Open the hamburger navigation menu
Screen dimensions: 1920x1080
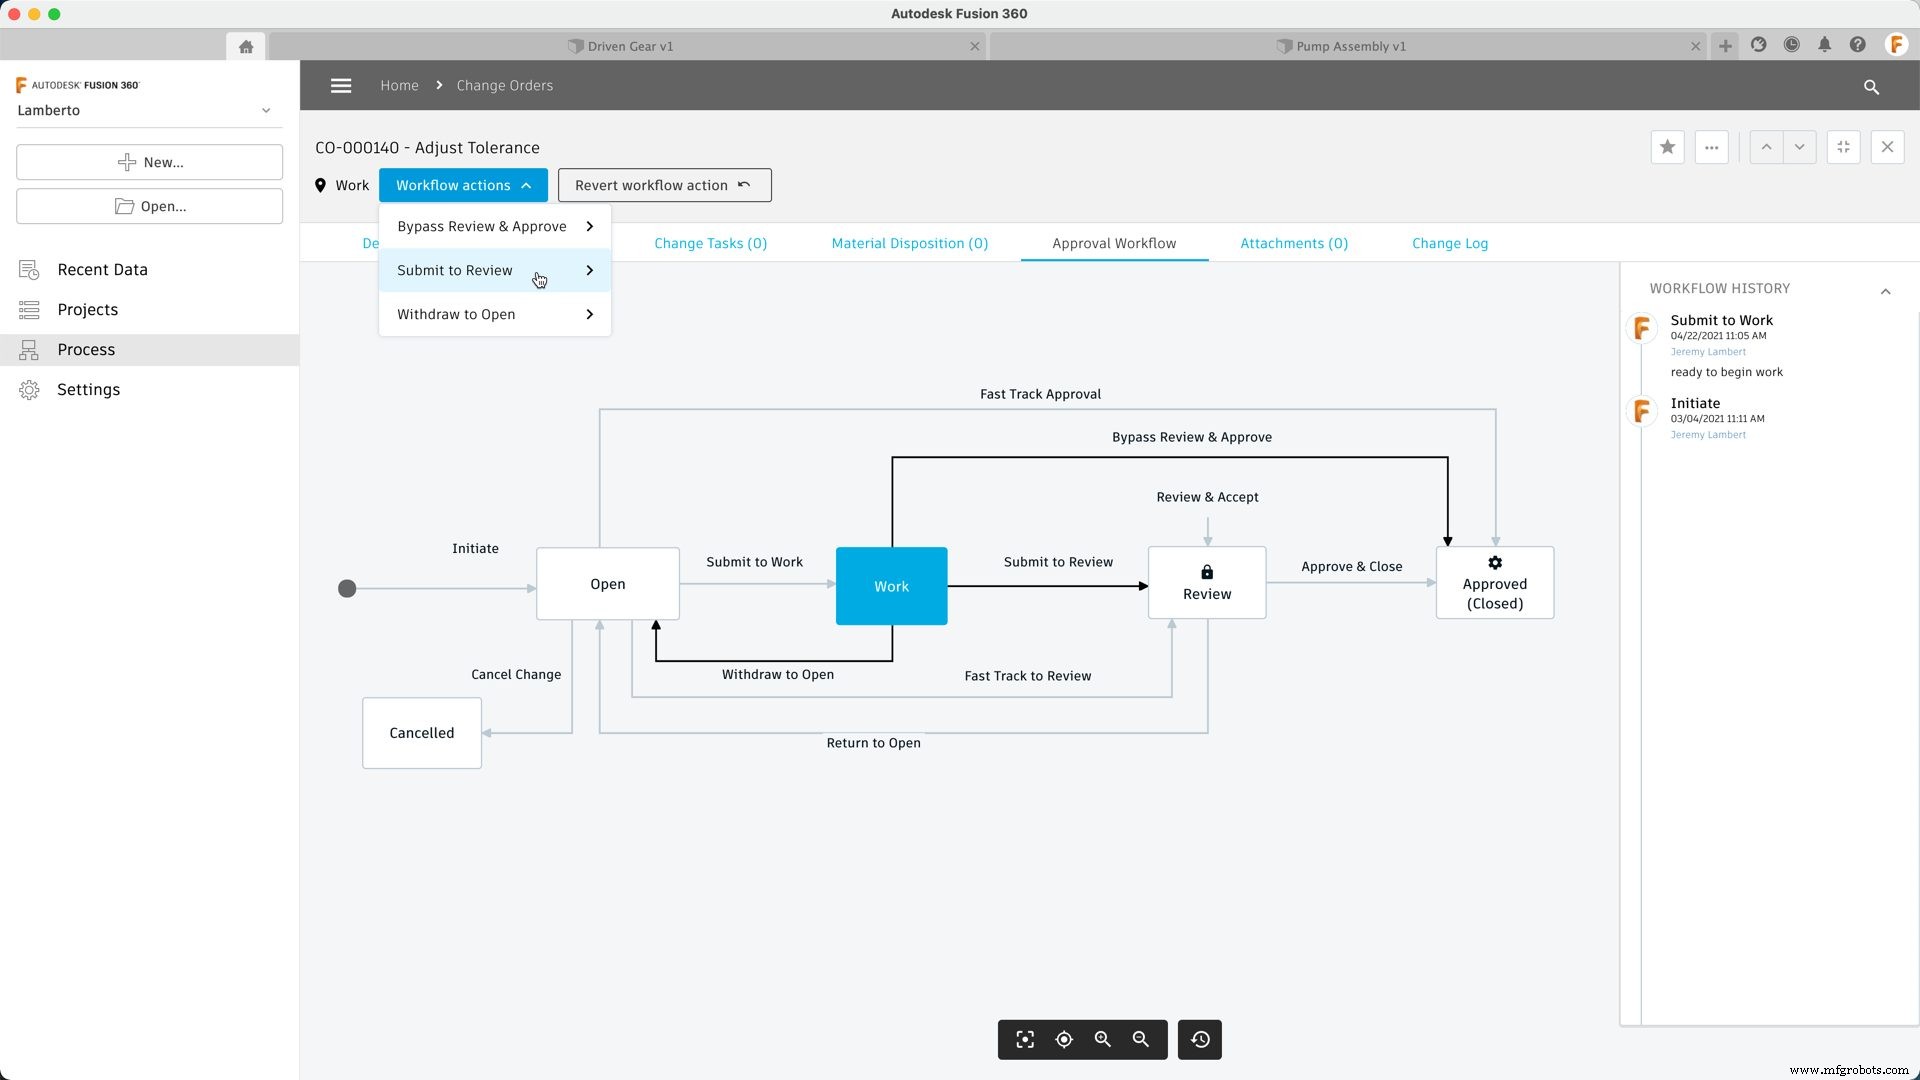click(340, 85)
